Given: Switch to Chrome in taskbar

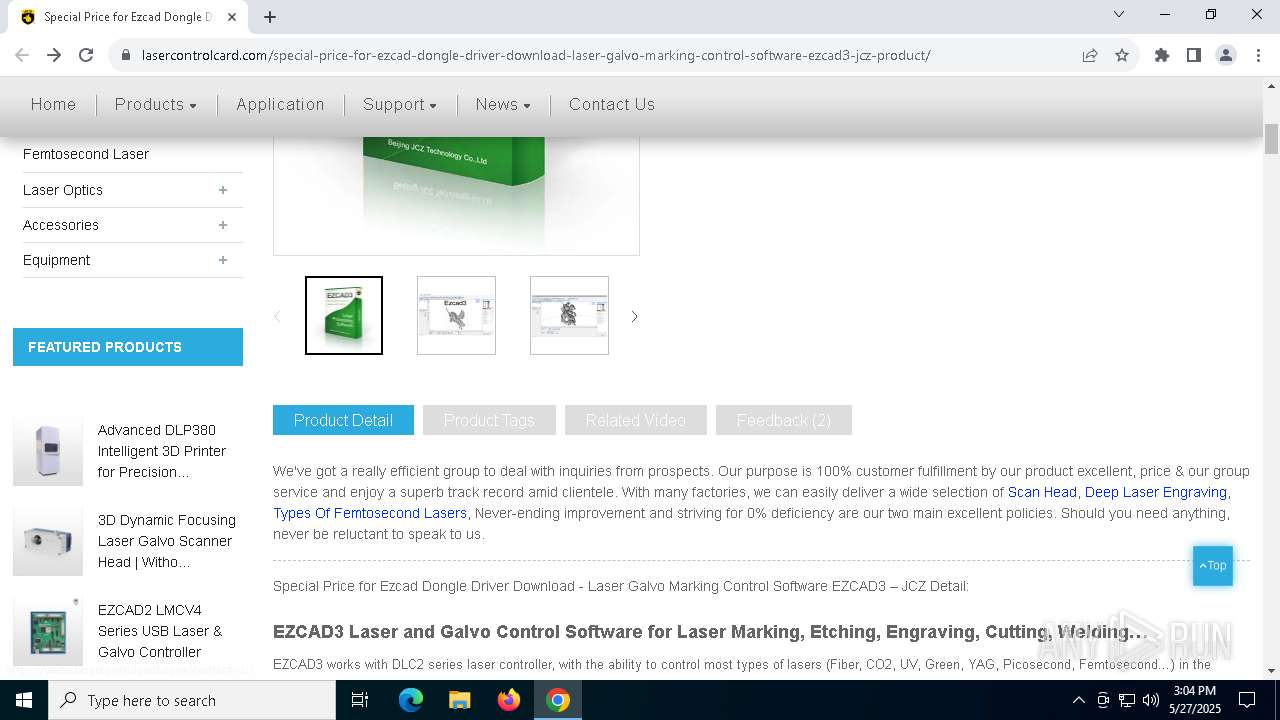Looking at the screenshot, I should (x=558, y=700).
